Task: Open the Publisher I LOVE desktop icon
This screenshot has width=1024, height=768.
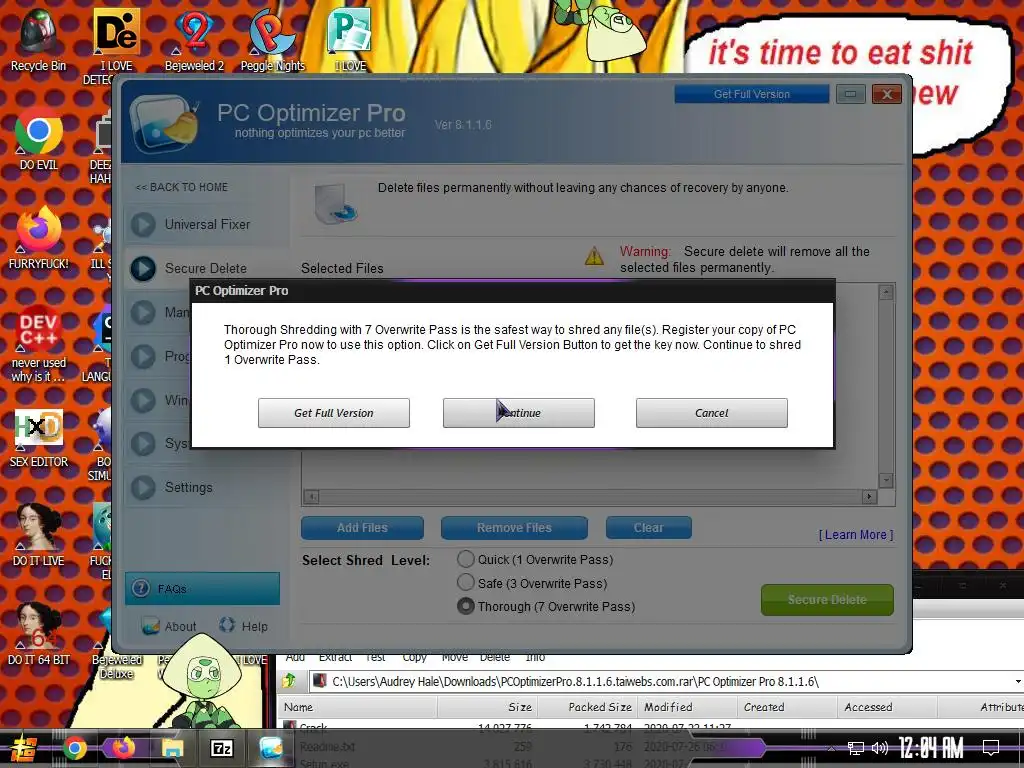Action: coord(350,39)
